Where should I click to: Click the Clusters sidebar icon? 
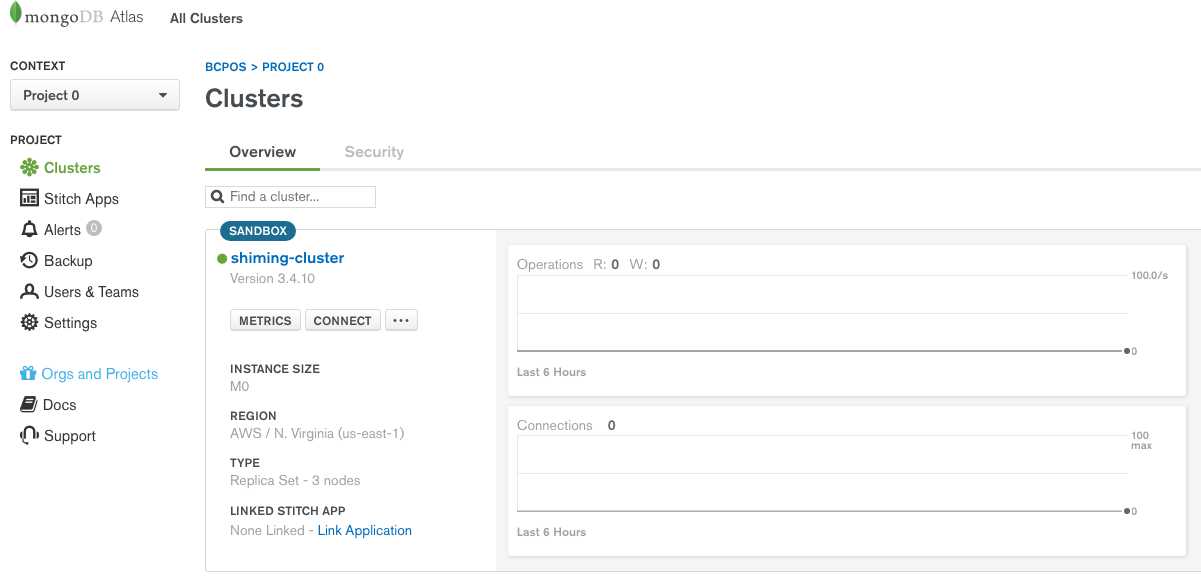[x=29, y=168]
